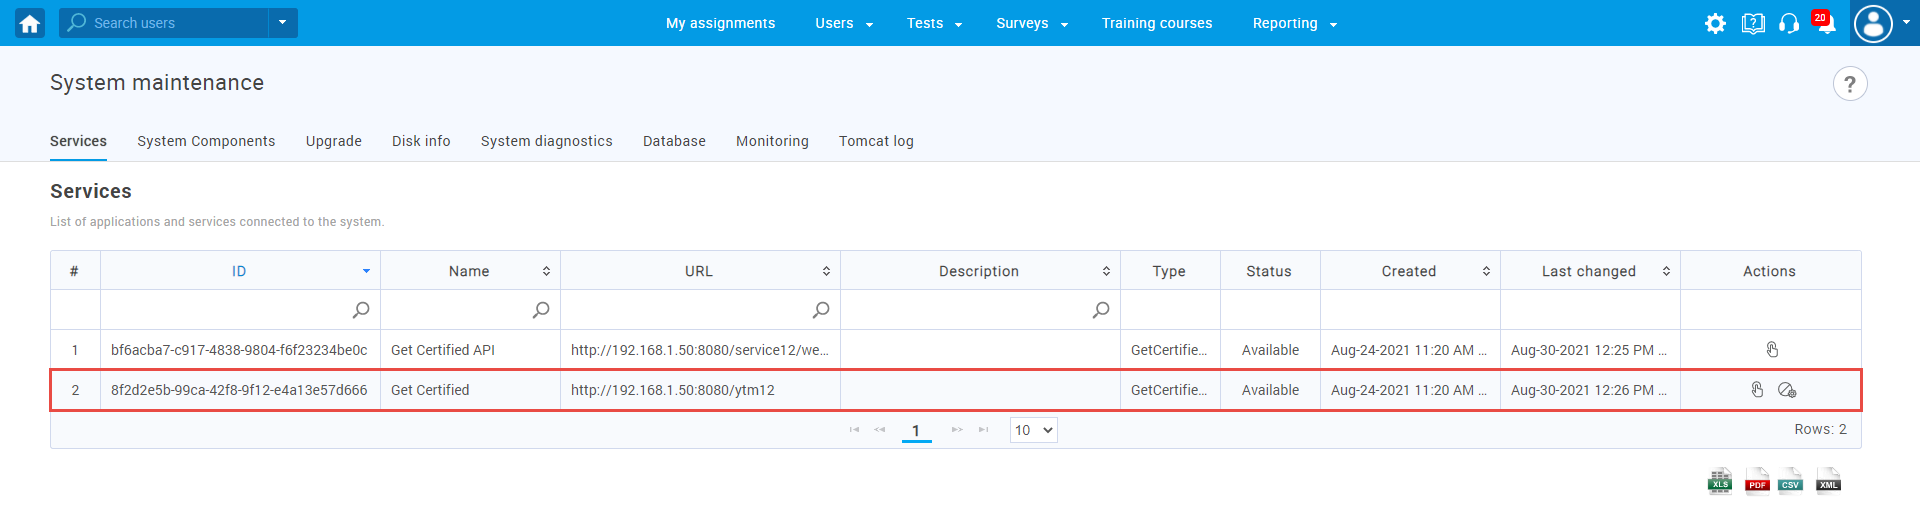The image size is (1920, 521).
Task: Open the search users dropdown arrow
Action: click(283, 22)
